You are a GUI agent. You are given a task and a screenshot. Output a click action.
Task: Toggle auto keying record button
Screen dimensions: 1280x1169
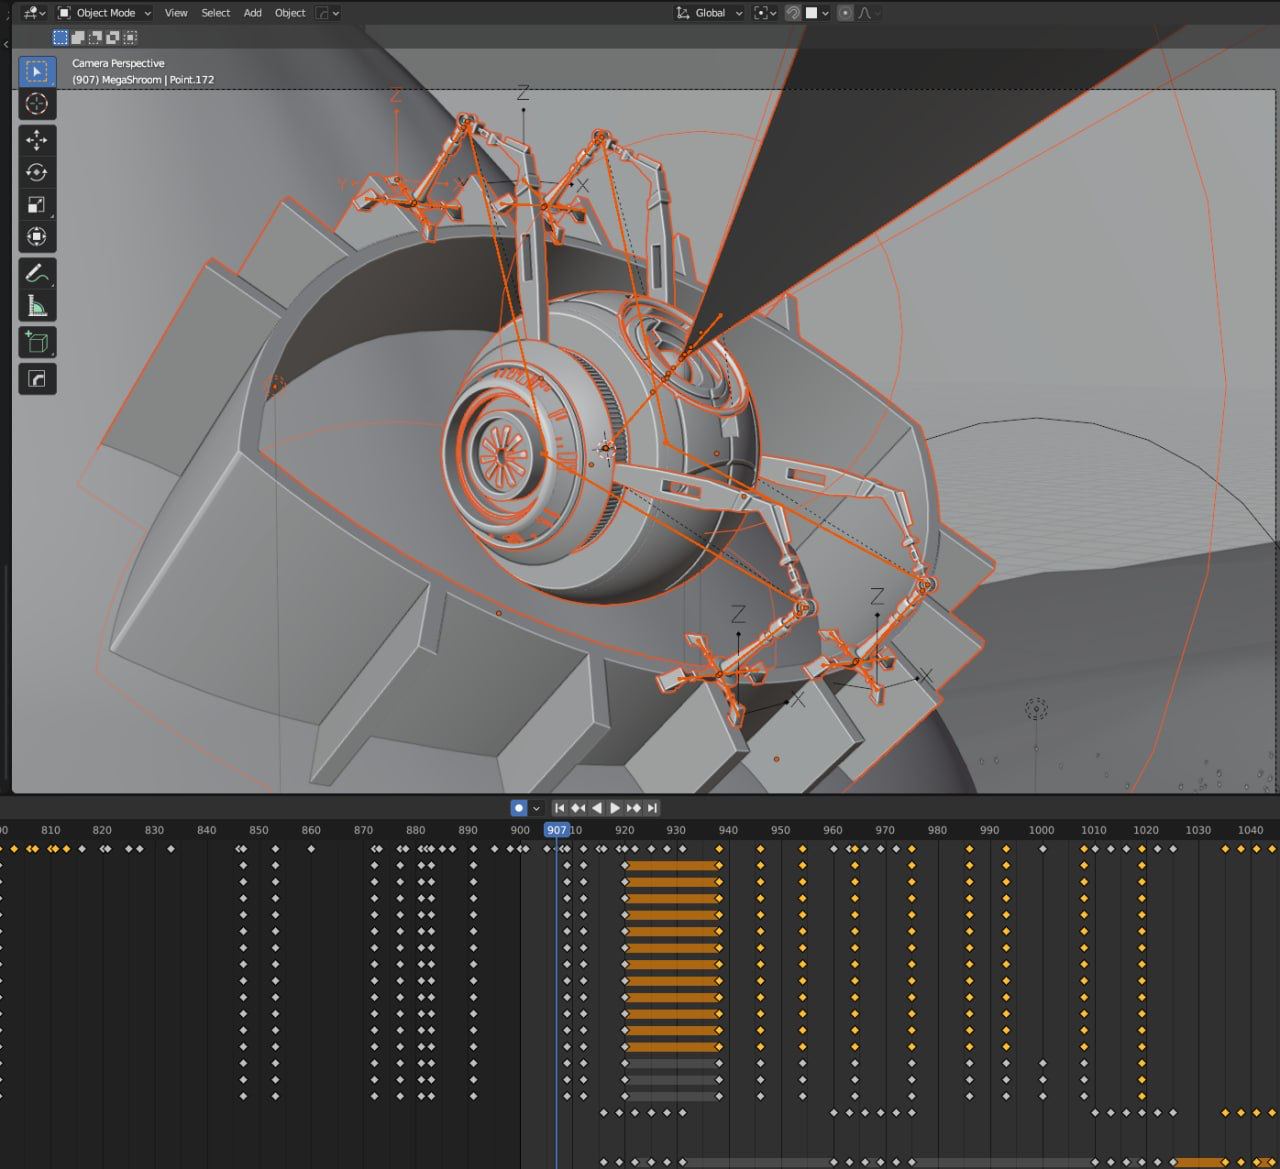[518, 808]
